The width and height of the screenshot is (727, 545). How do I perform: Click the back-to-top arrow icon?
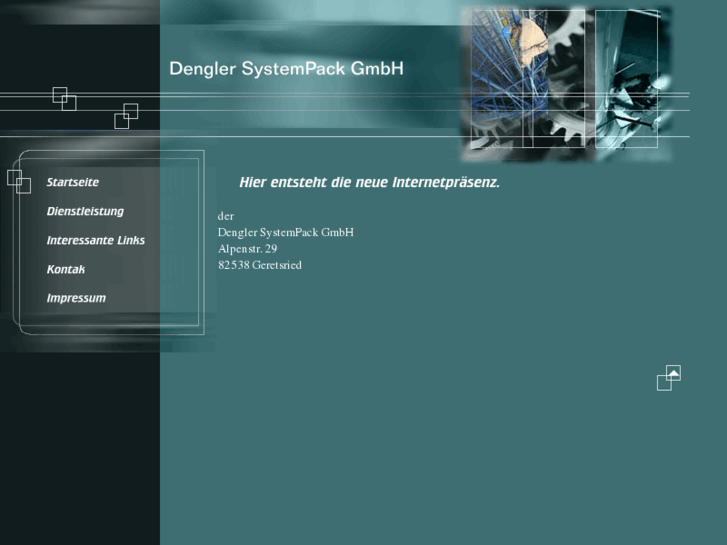pyautogui.click(x=669, y=378)
